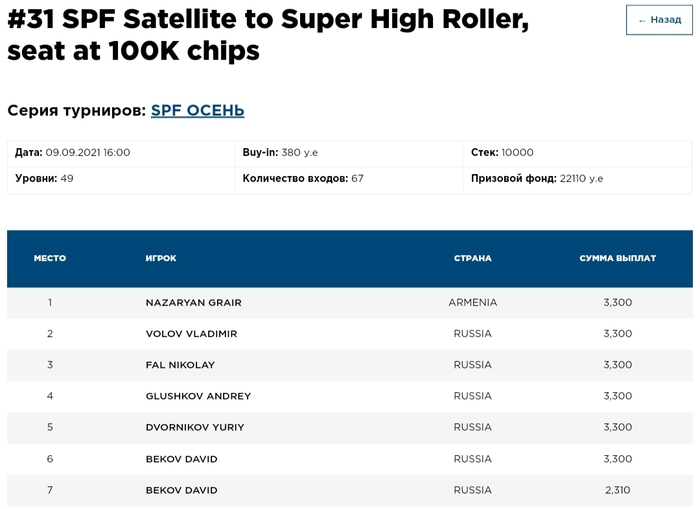Click on player FAL NIKOLAY
Image resolution: width=700 pixels, height=509 pixels.
[x=180, y=365]
